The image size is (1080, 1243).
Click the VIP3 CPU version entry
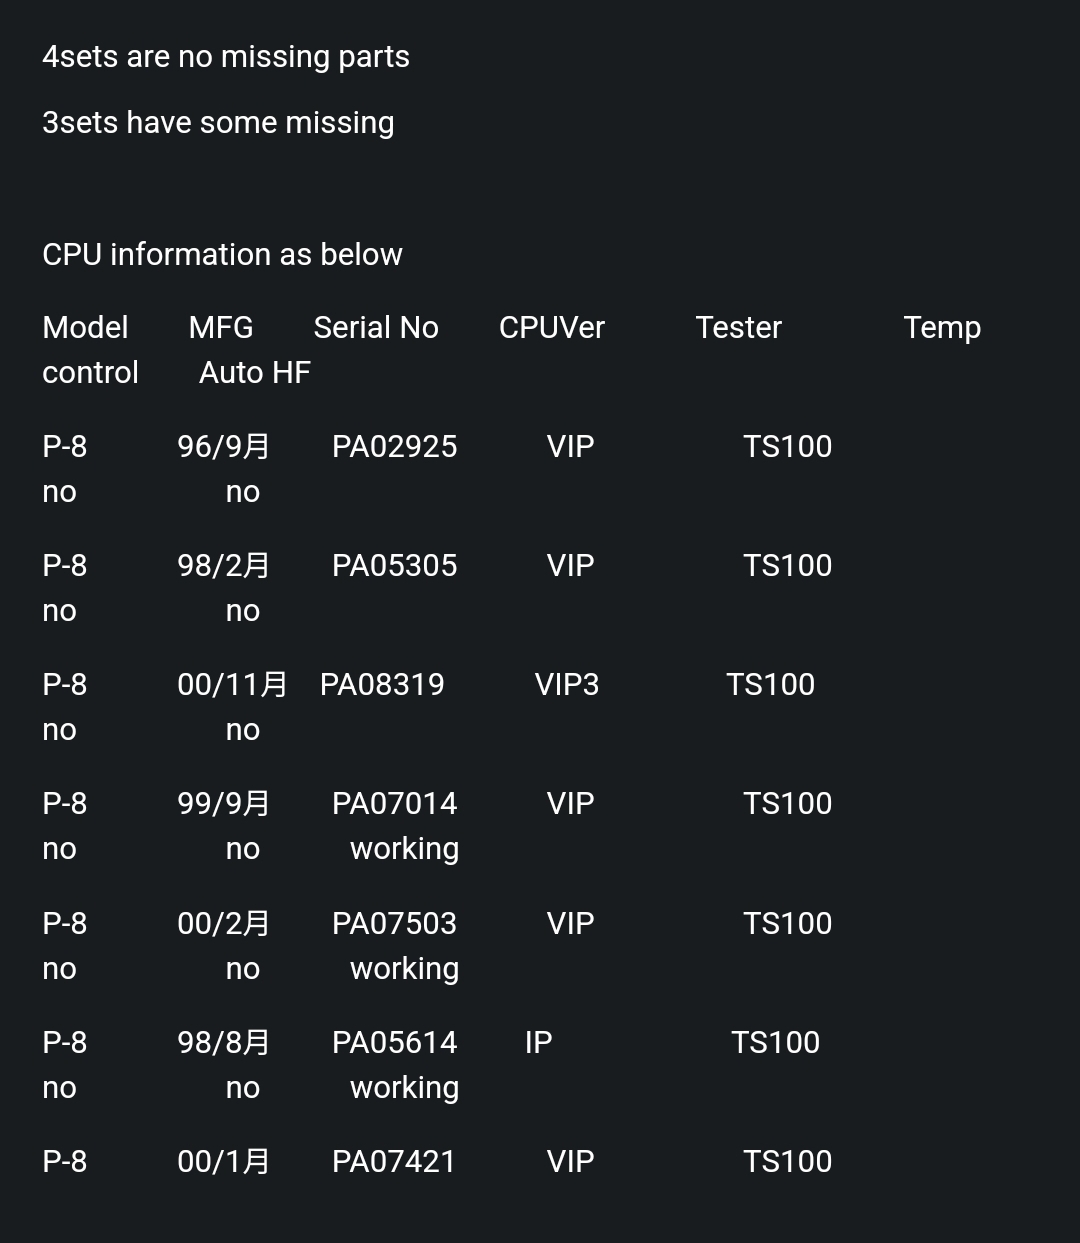[566, 685]
